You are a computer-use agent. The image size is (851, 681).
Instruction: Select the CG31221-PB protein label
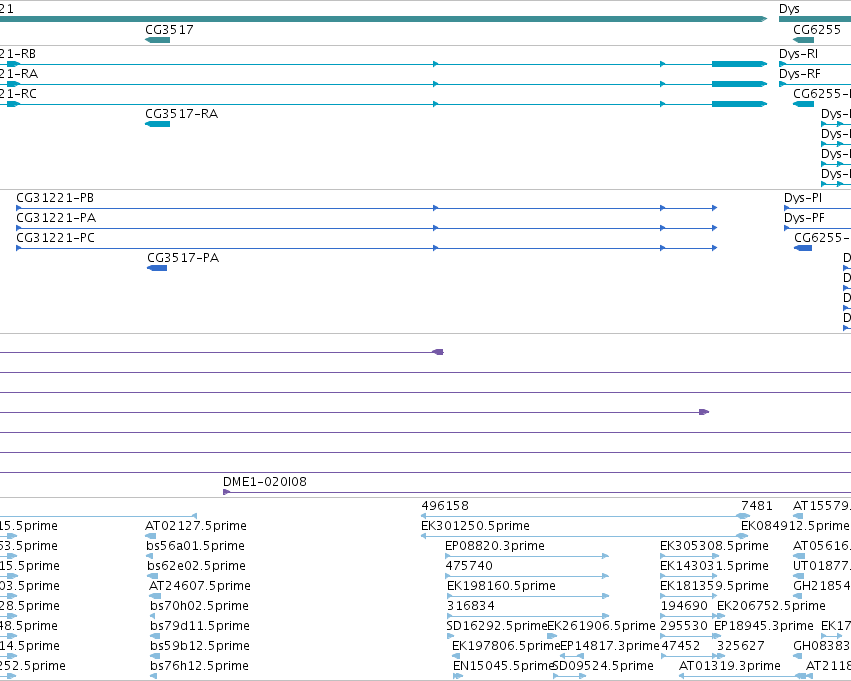[55, 198]
